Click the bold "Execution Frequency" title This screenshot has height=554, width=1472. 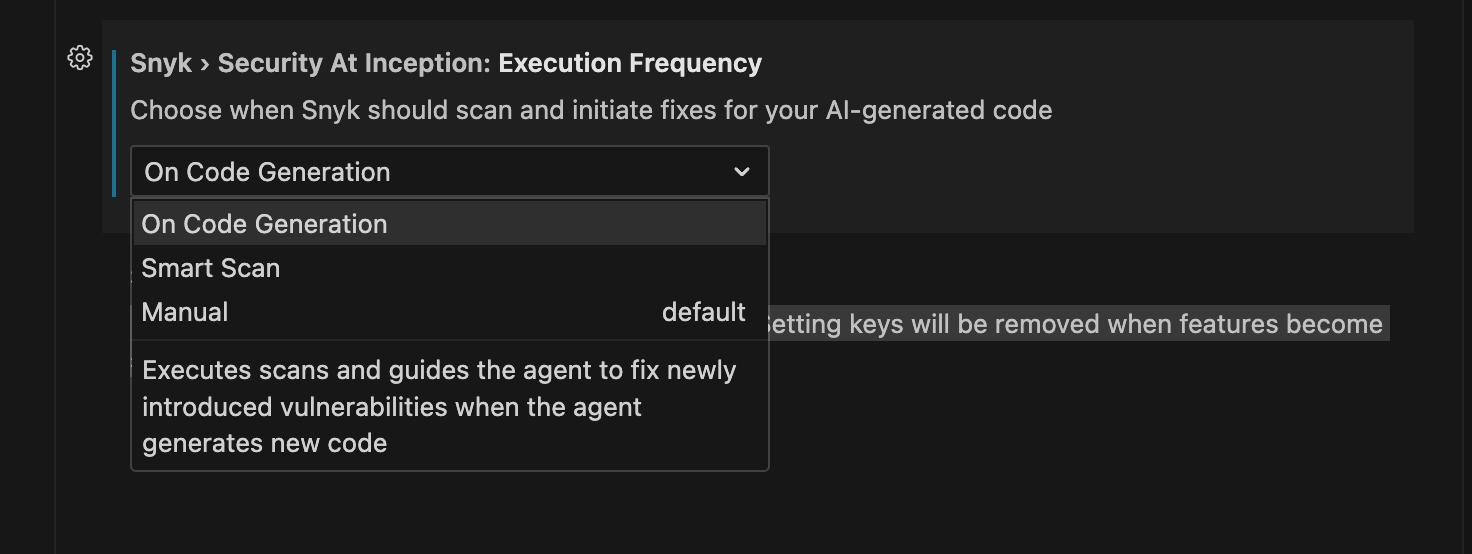coord(630,63)
